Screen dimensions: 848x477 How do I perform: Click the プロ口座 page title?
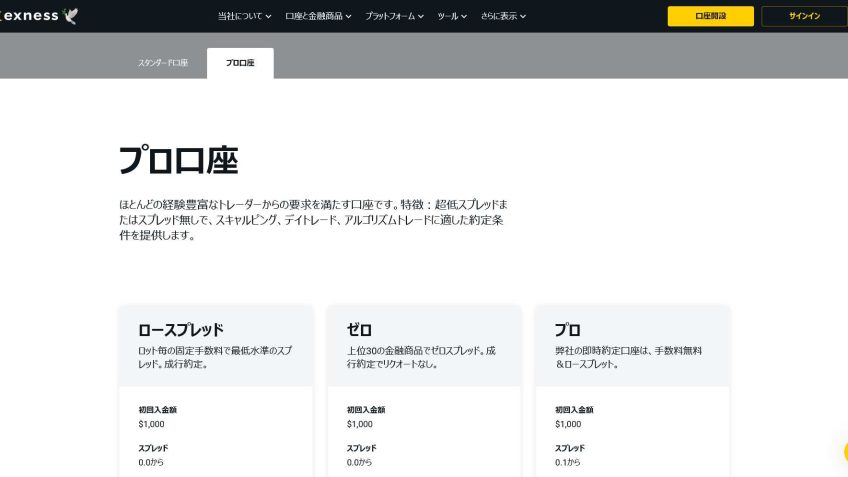[178, 160]
